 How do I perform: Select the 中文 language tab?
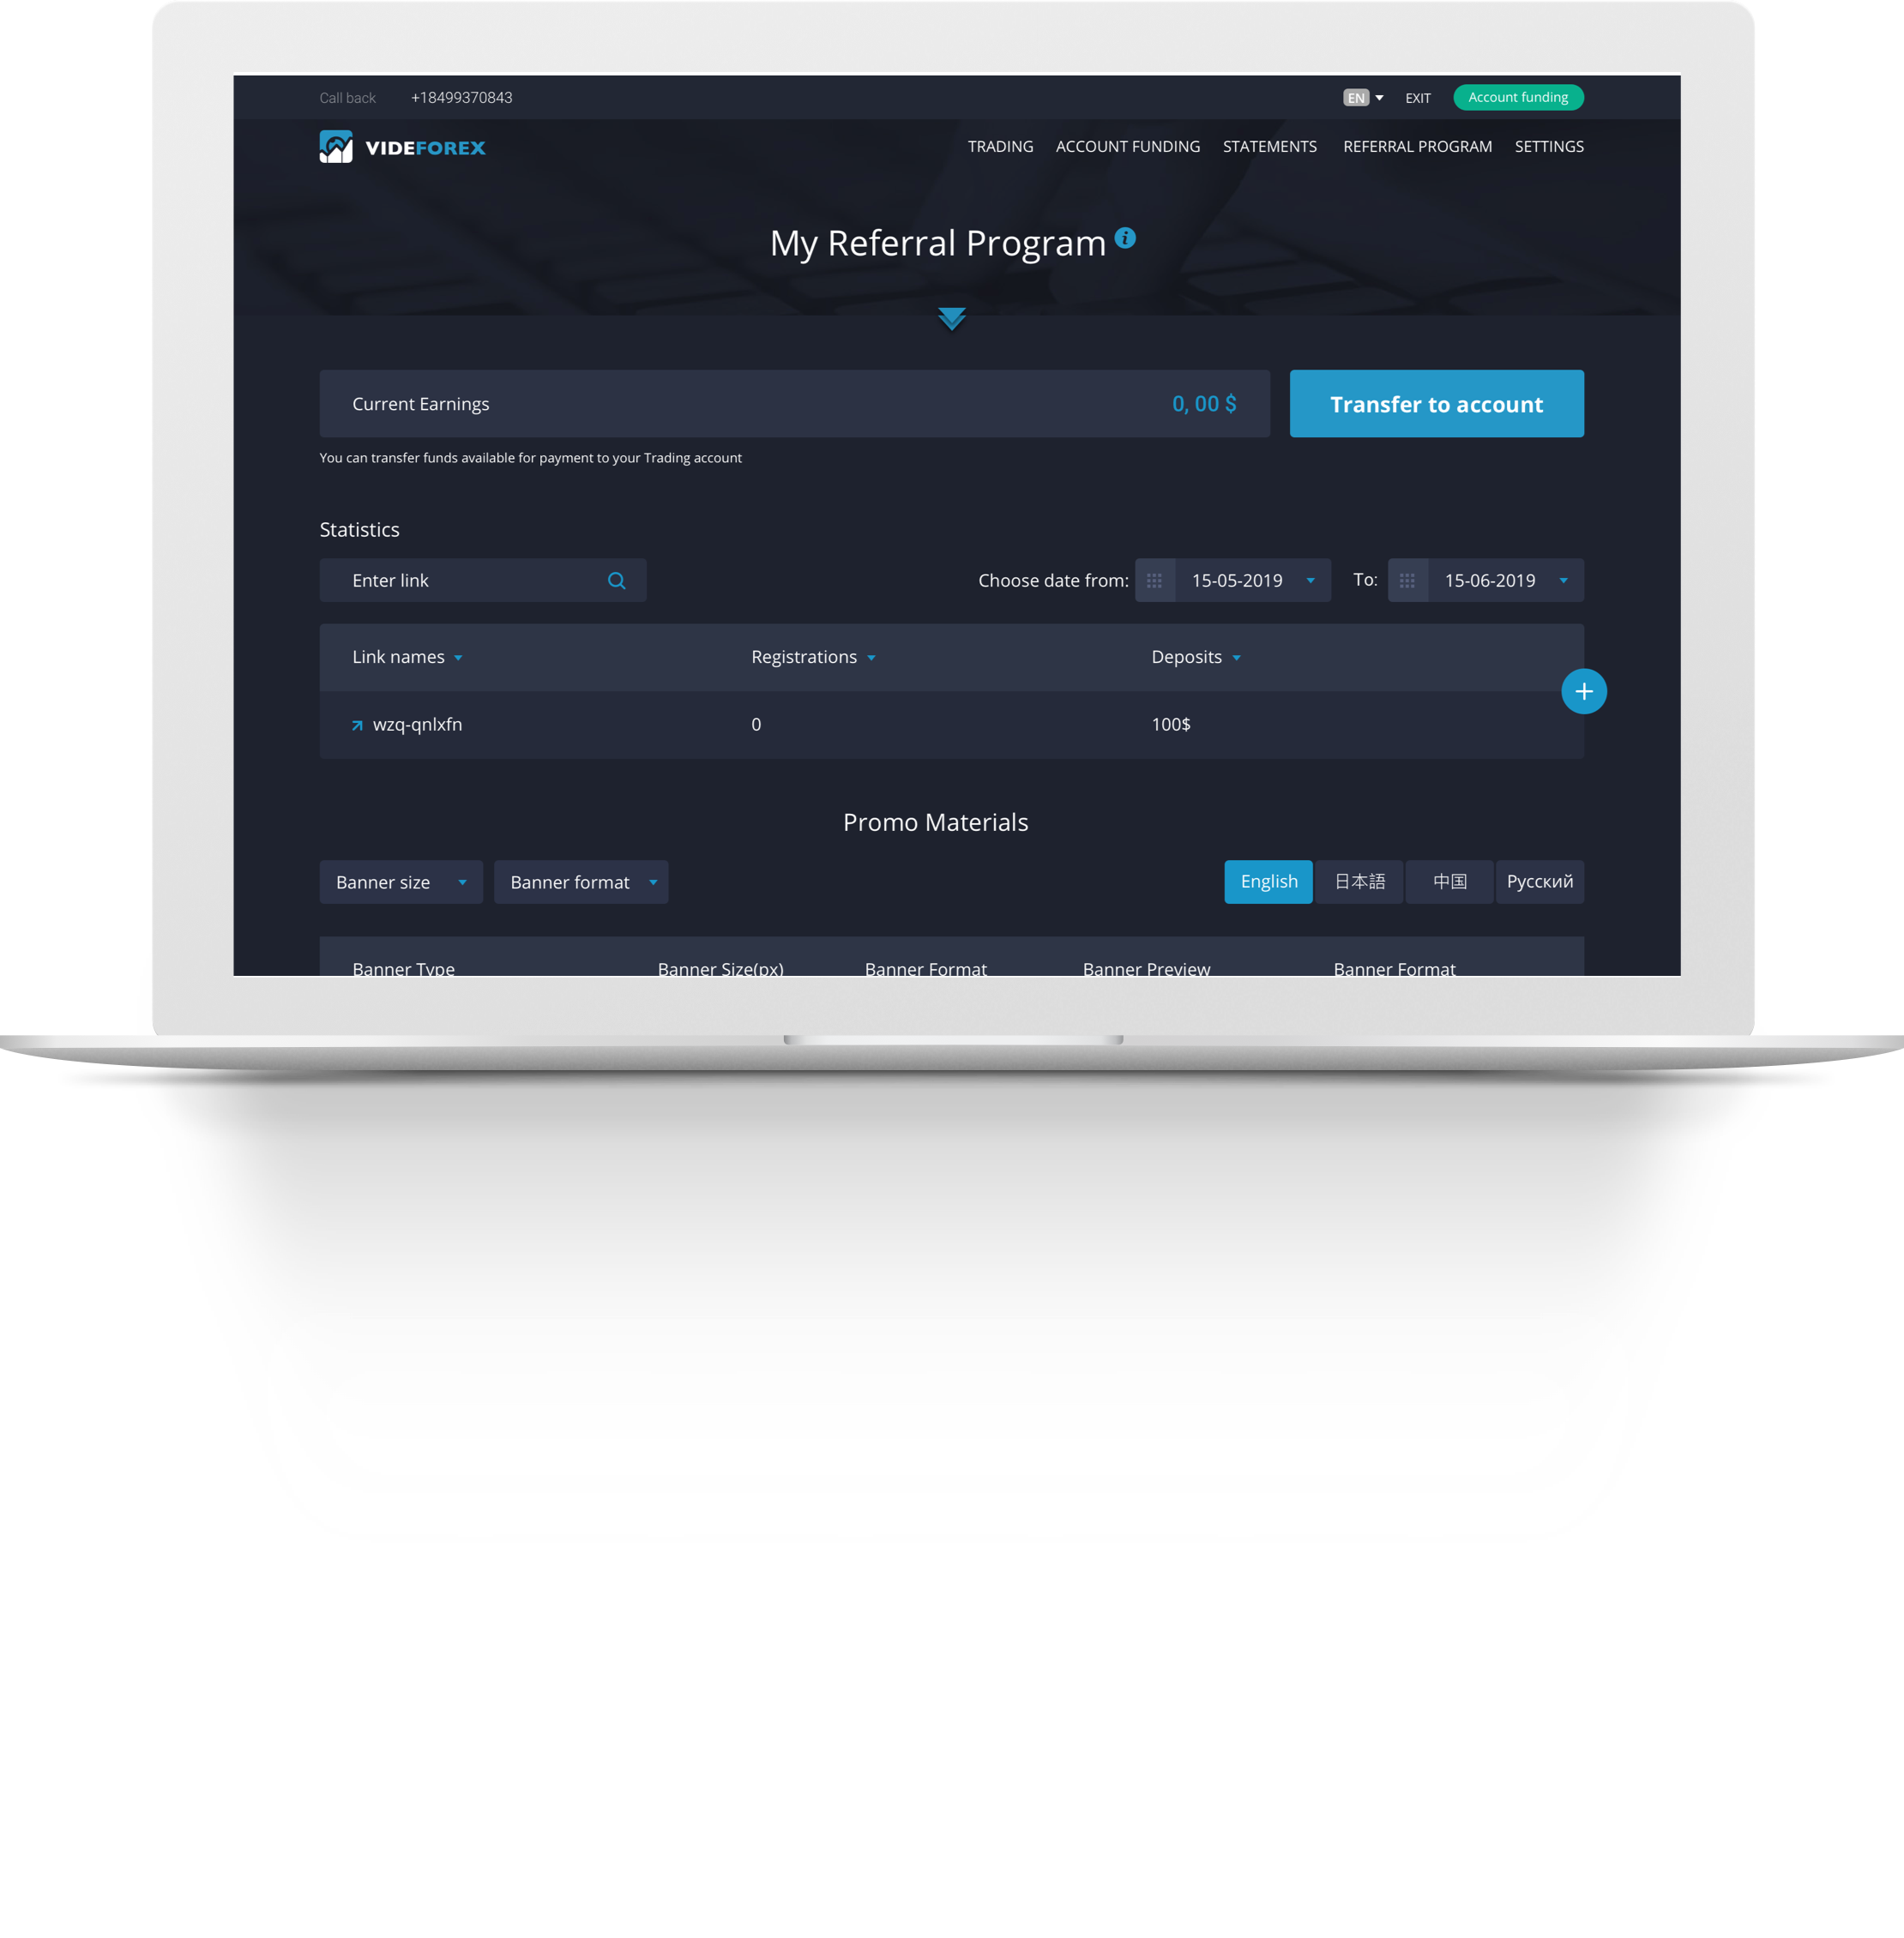tap(1447, 880)
